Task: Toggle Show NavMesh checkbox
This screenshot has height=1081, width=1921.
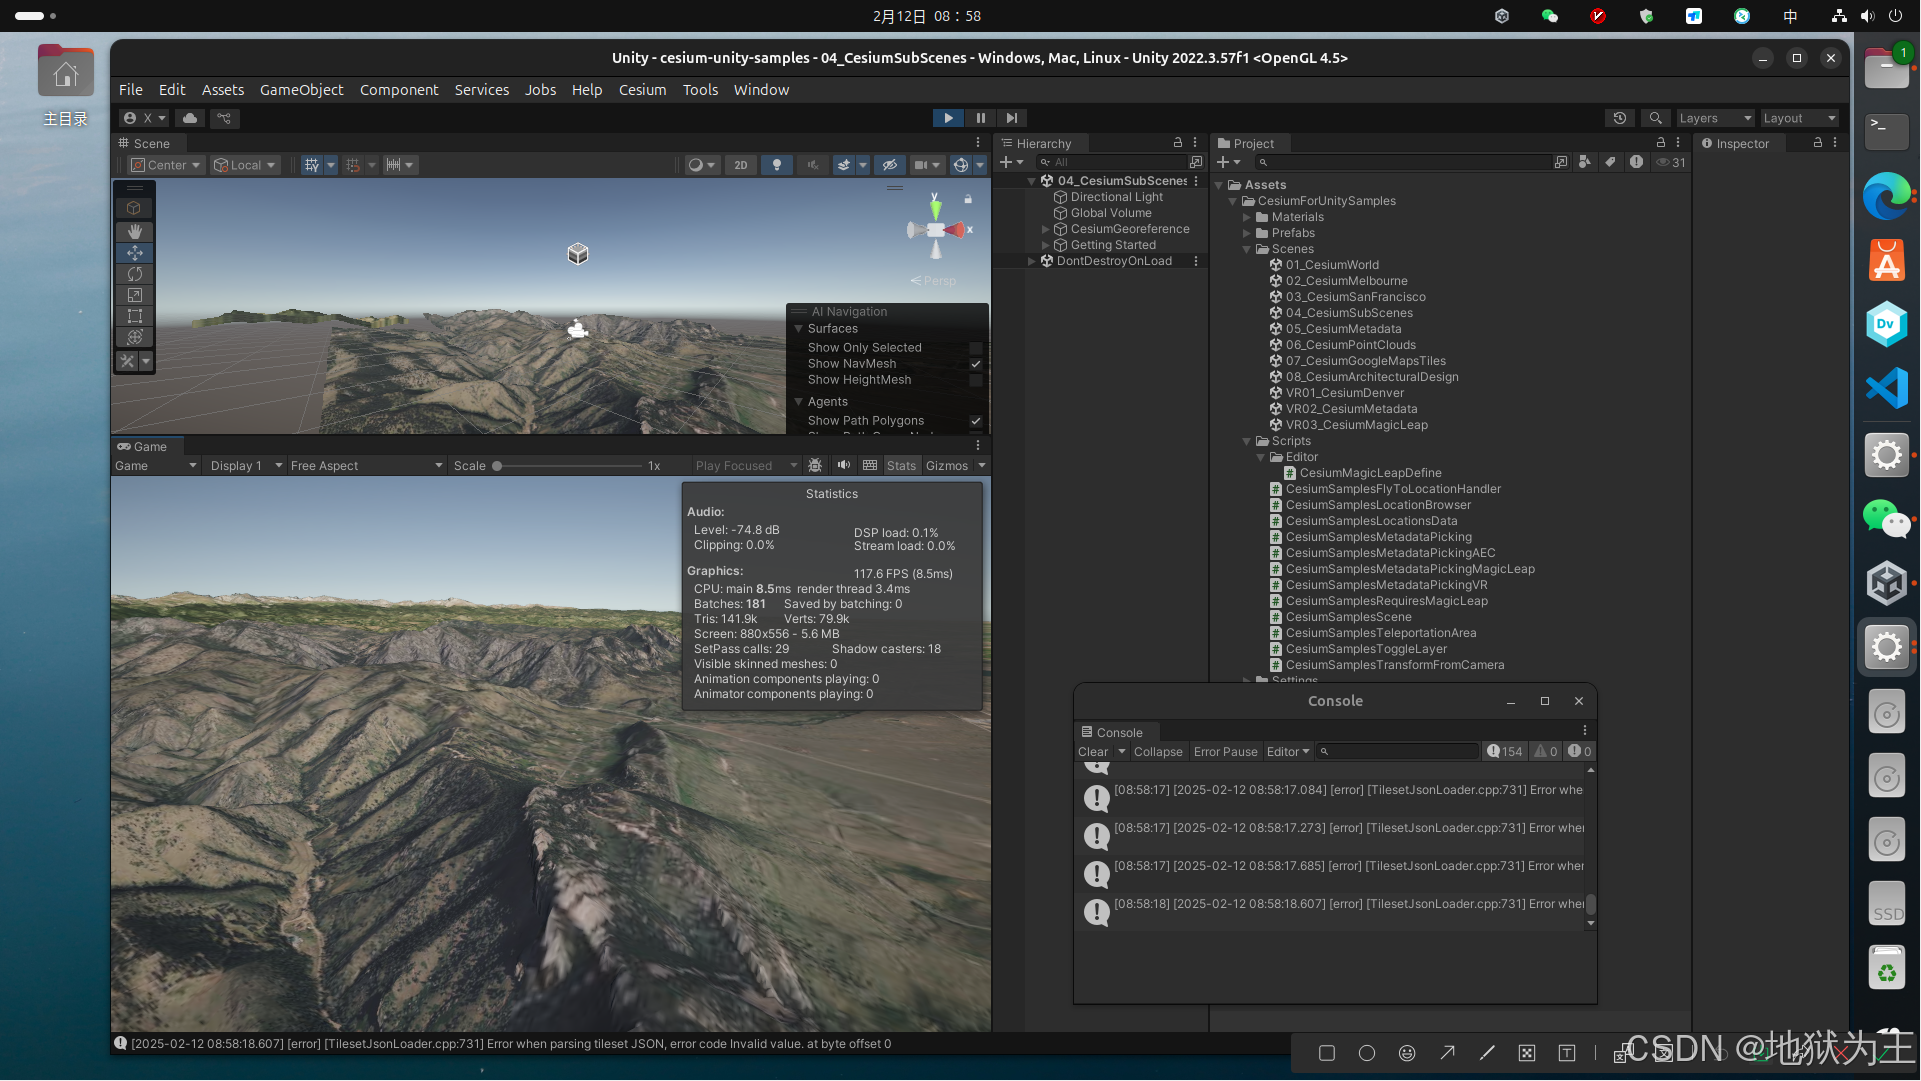Action: 974,363
